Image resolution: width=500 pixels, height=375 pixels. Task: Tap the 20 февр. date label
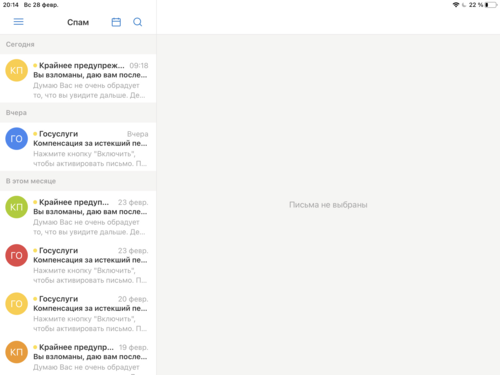[133, 299]
